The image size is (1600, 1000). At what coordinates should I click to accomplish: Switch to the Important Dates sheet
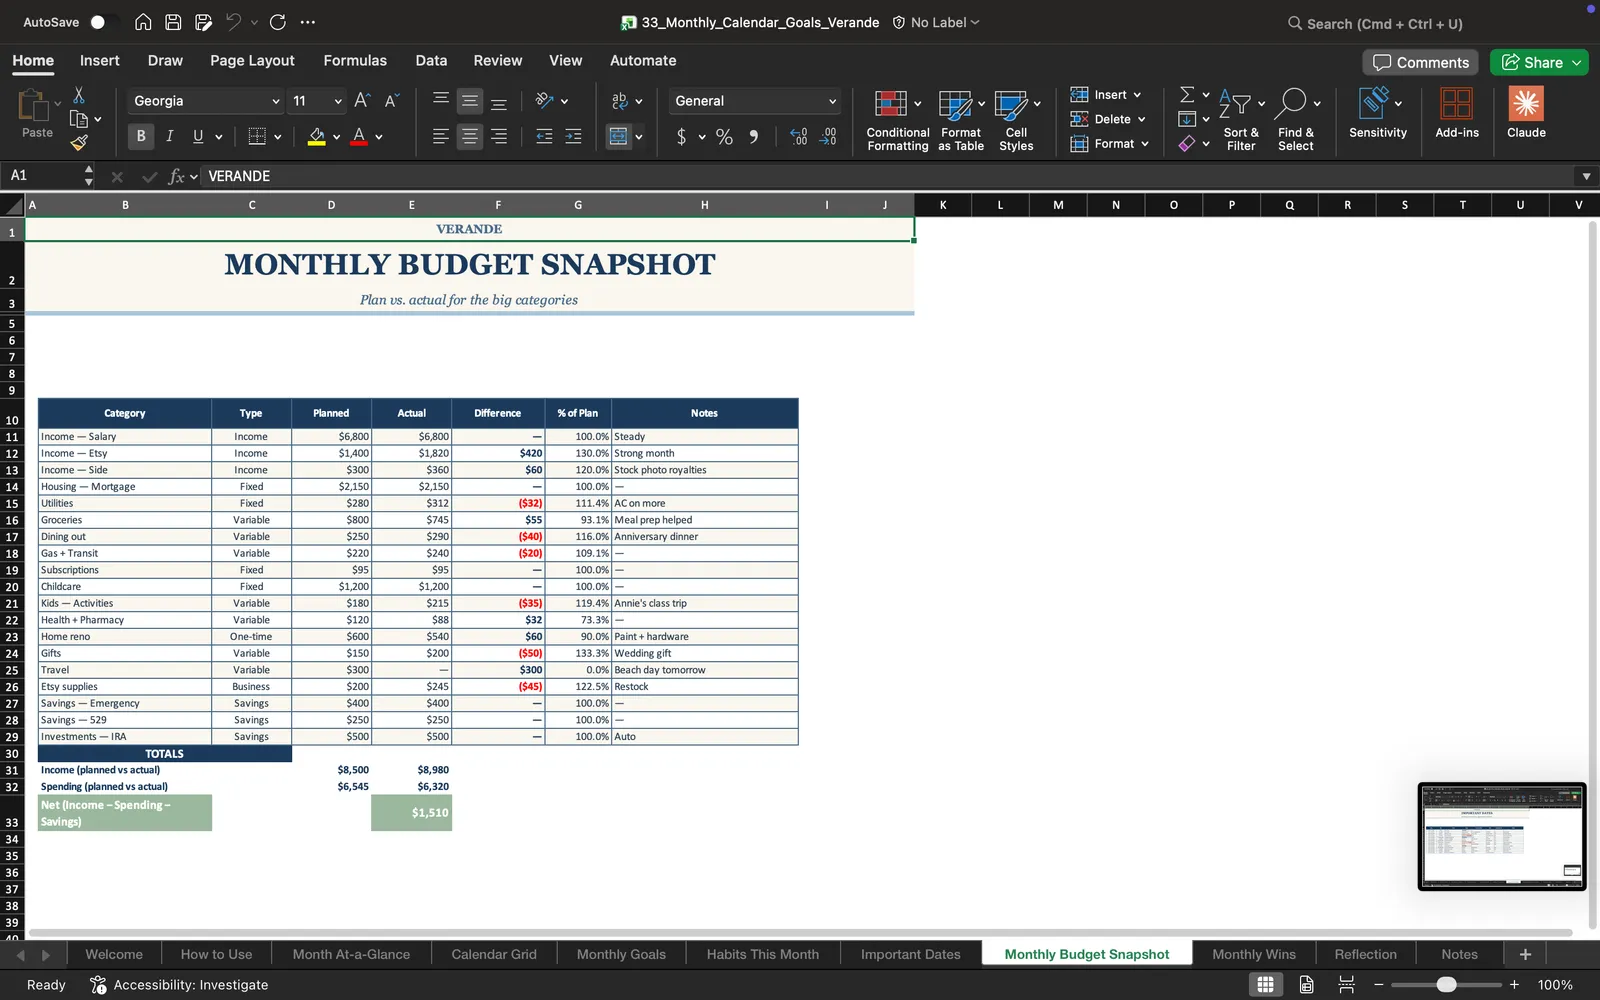tap(910, 954)
